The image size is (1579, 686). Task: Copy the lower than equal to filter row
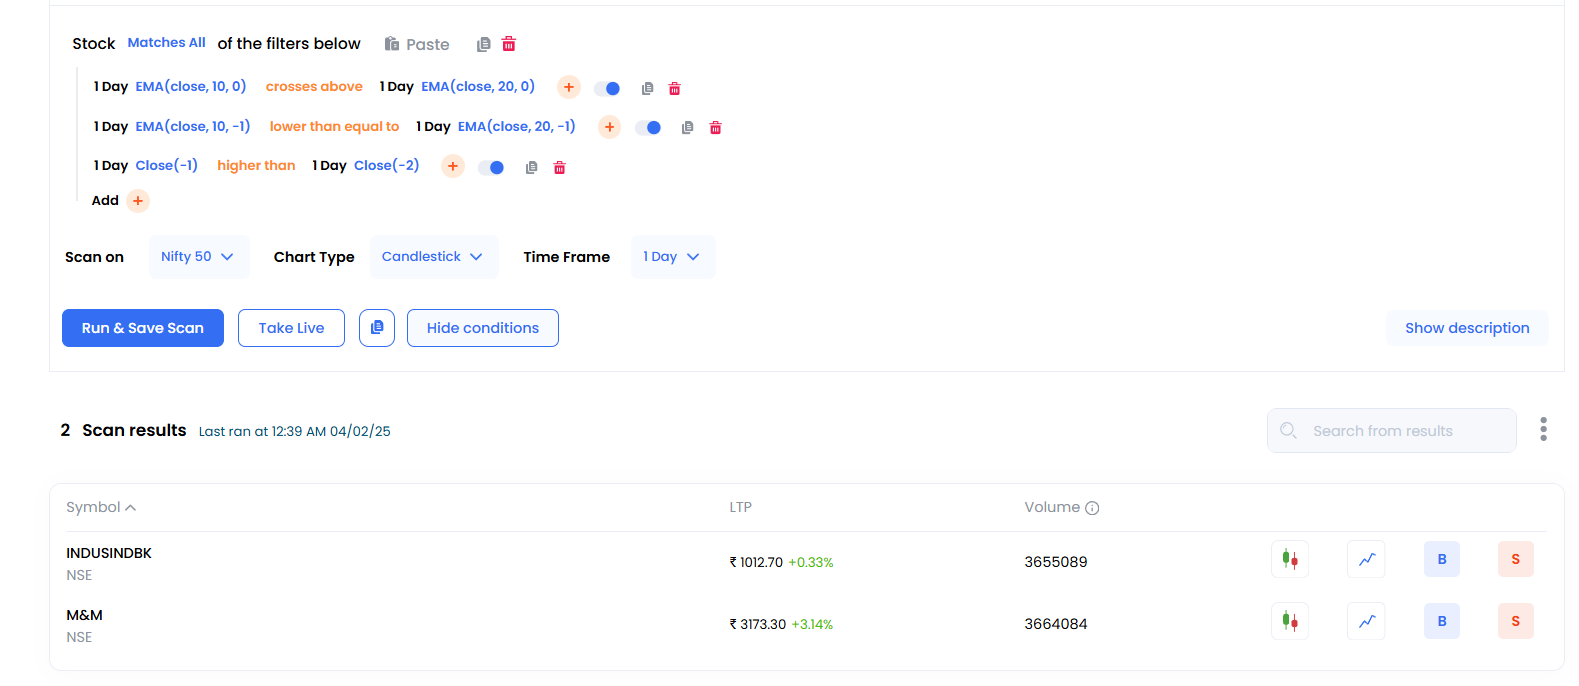pyautogui.click(x=687, y=127)
